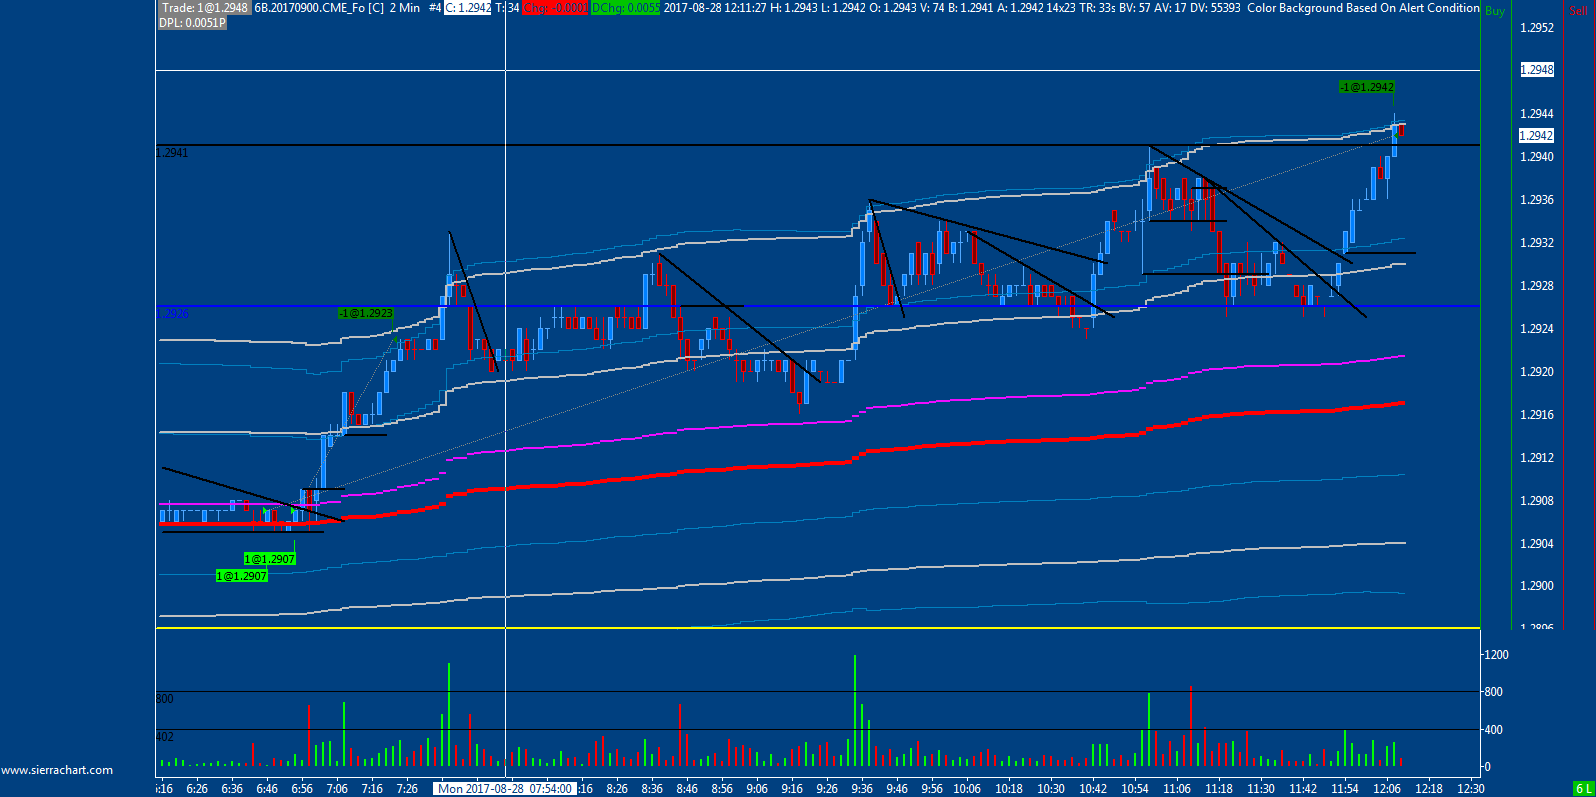This screenshot has height=797, width=1596.
Task: Click the '2017-08-28 12:11:27' timestamp in header
Action: [715, 8]
